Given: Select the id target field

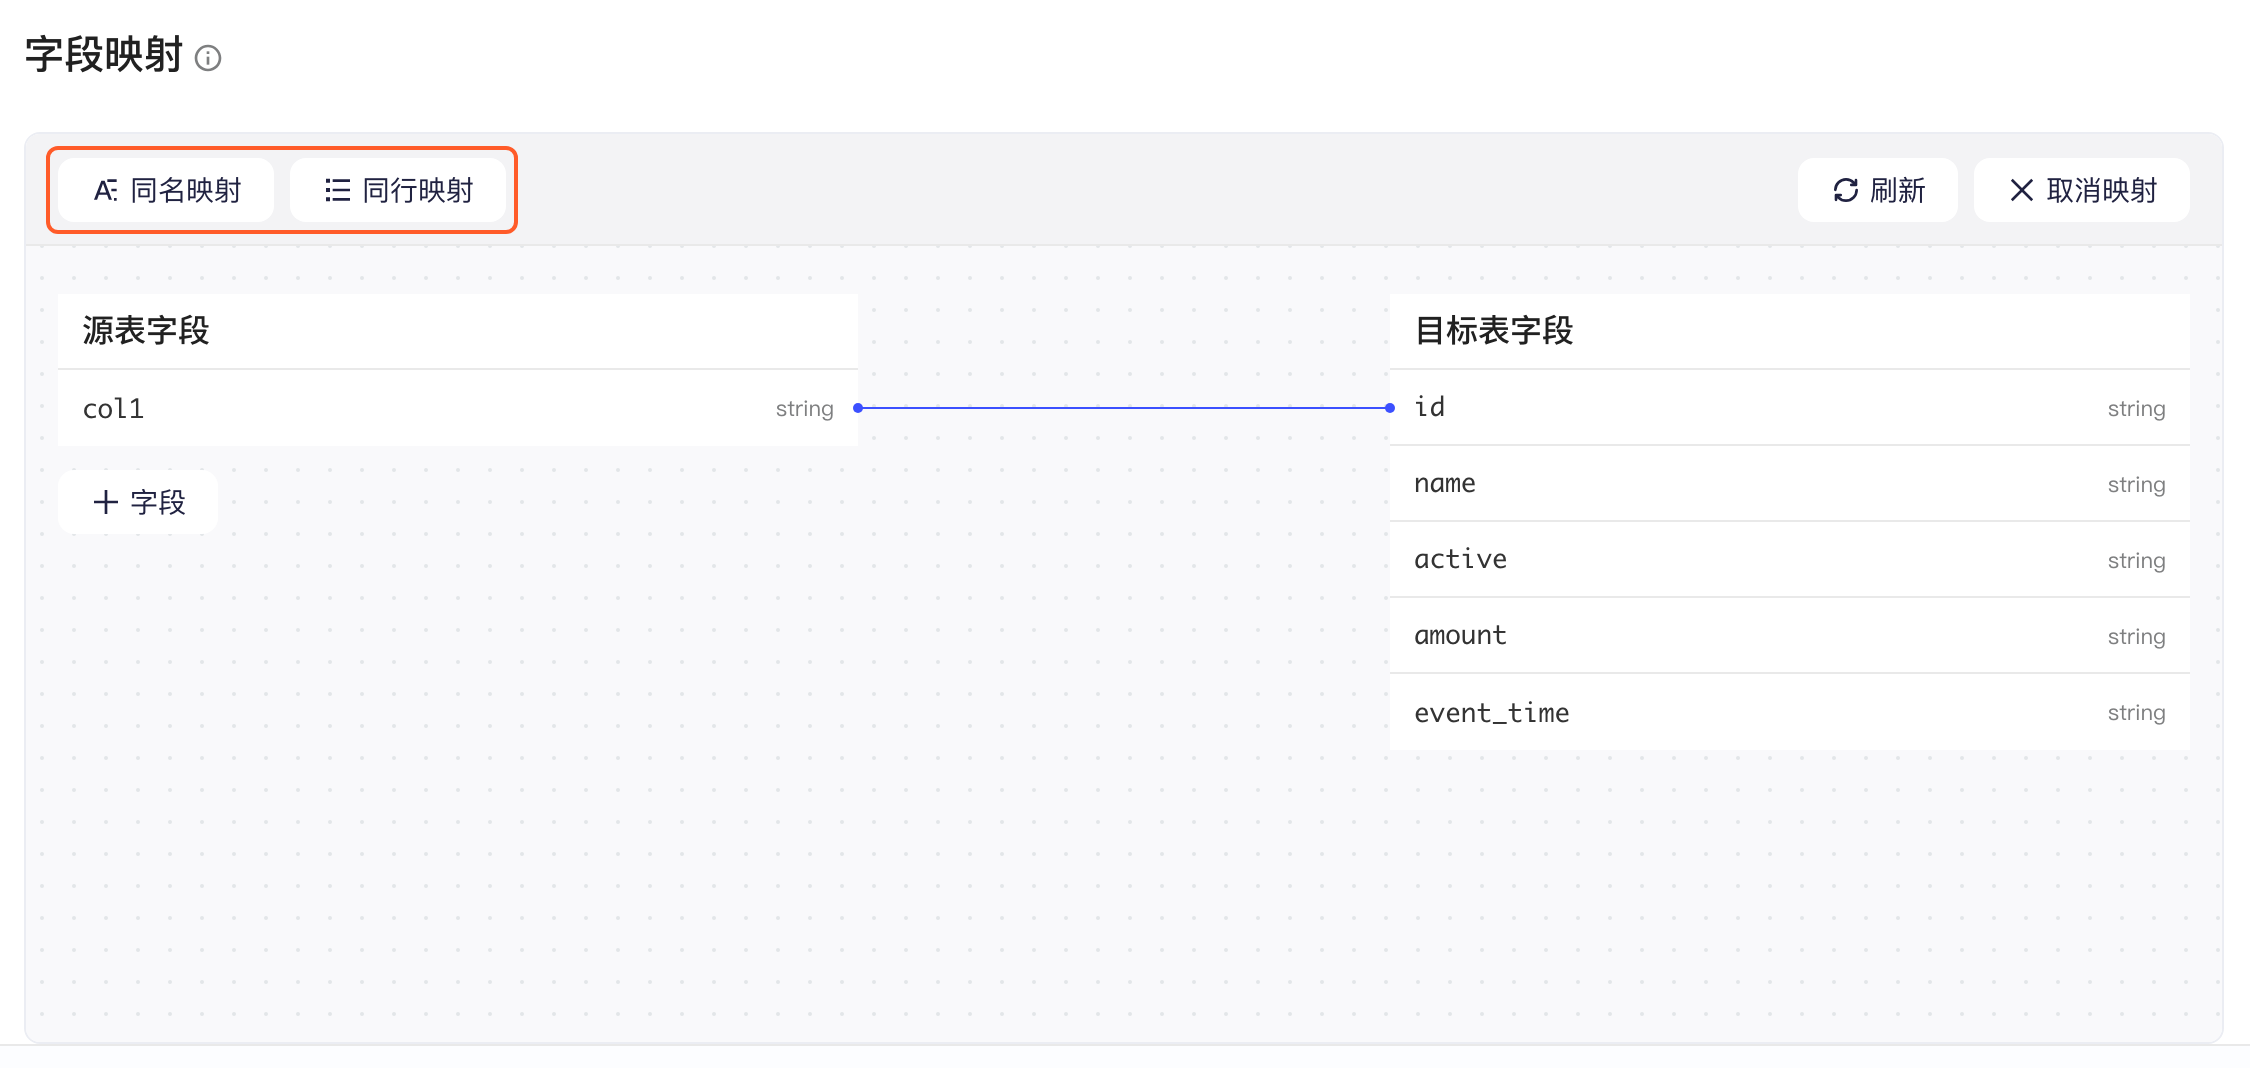Looking at the screenshot, I should pyautogui.click(x=1790, y=408).
